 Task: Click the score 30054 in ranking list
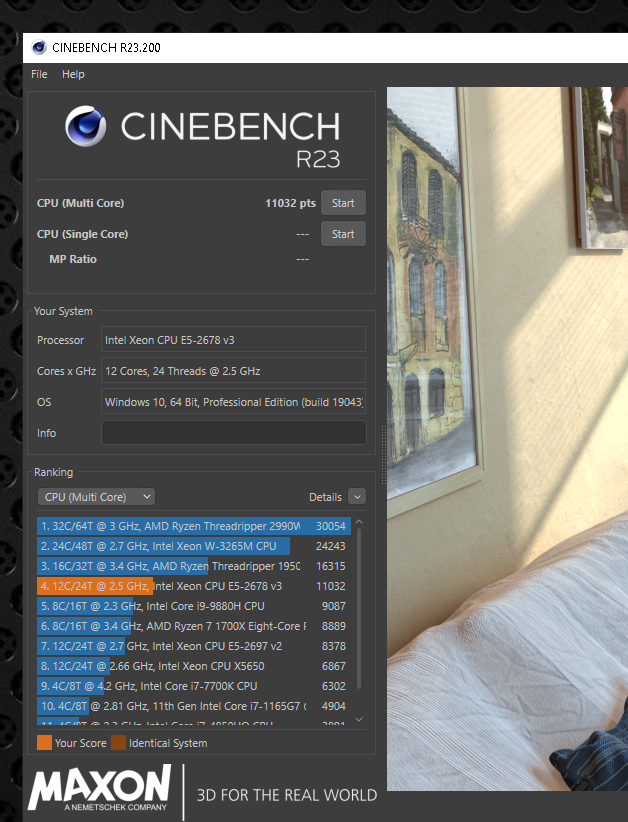pos(331,526)
